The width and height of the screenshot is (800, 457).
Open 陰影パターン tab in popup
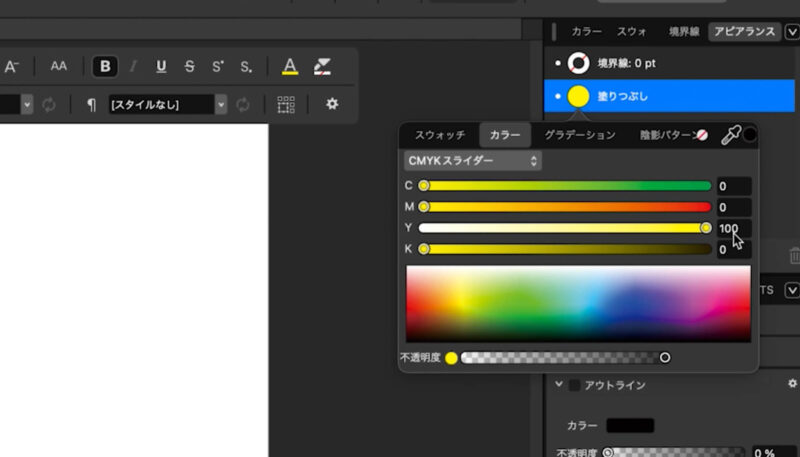(x=667, y=135)
